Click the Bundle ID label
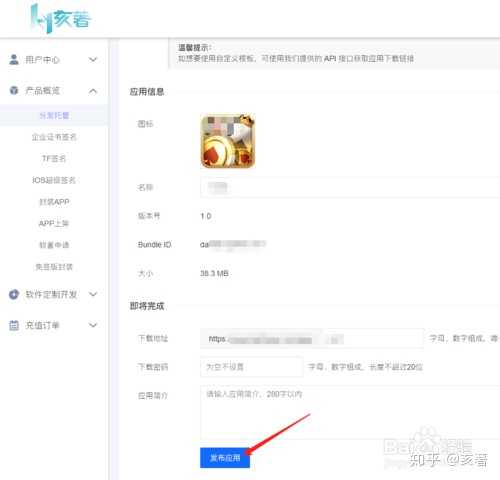 [x=154, y=245]
